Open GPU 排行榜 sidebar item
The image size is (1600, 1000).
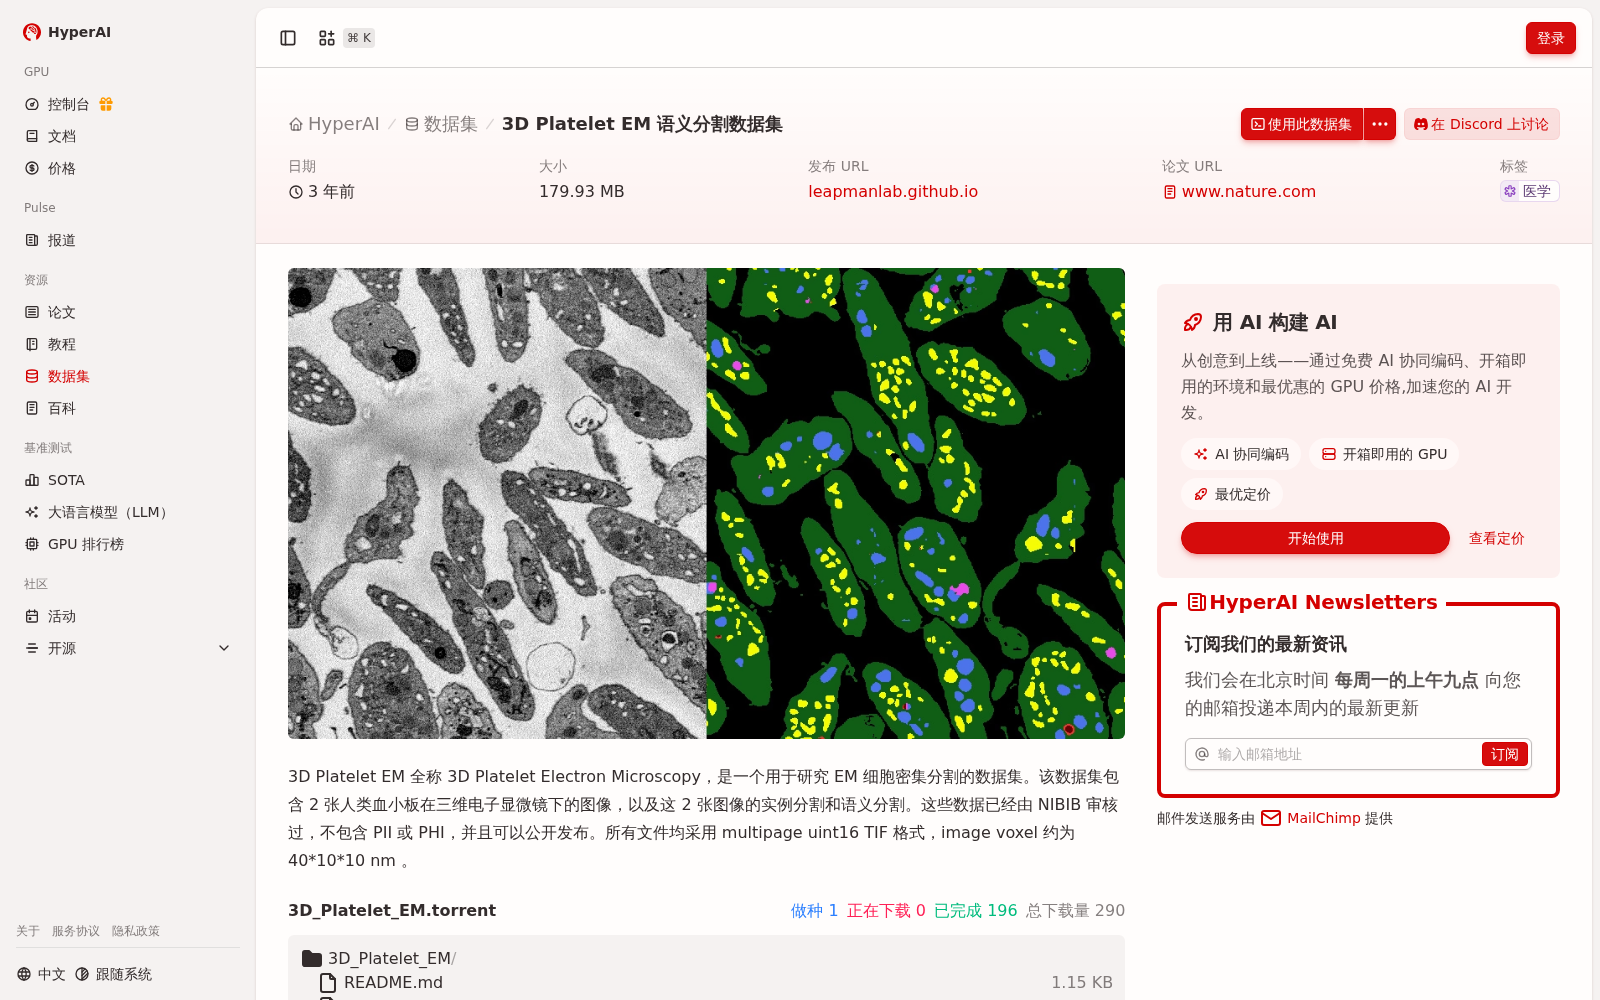coord(75,544)
